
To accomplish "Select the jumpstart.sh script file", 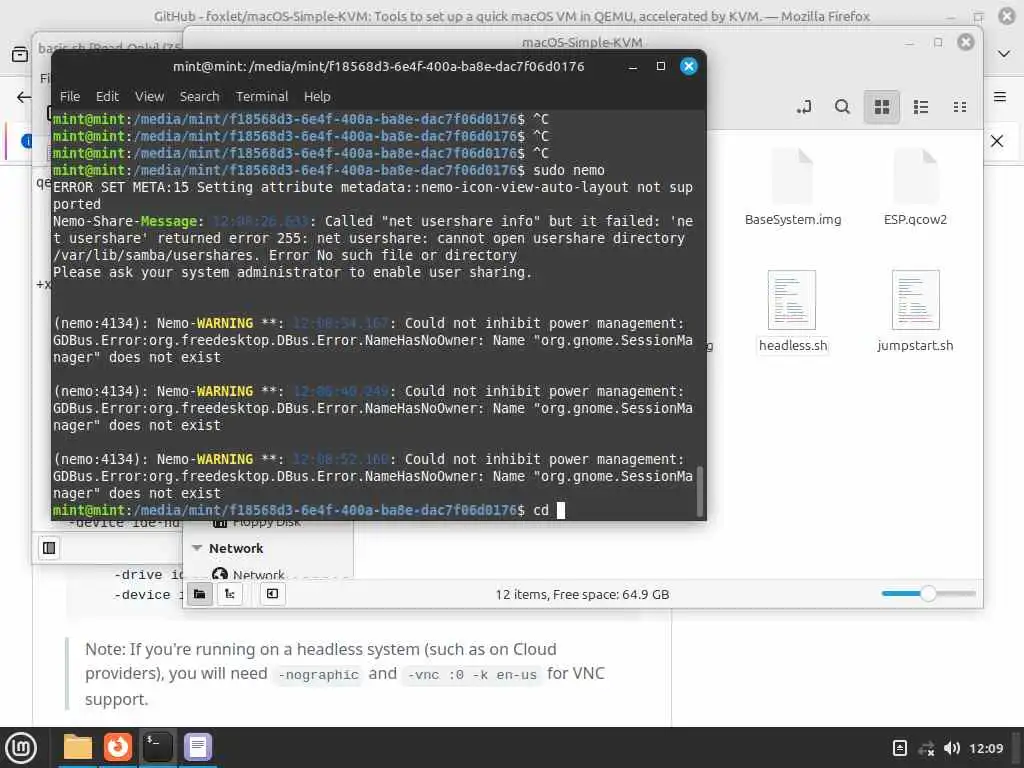I will point(915,311).
